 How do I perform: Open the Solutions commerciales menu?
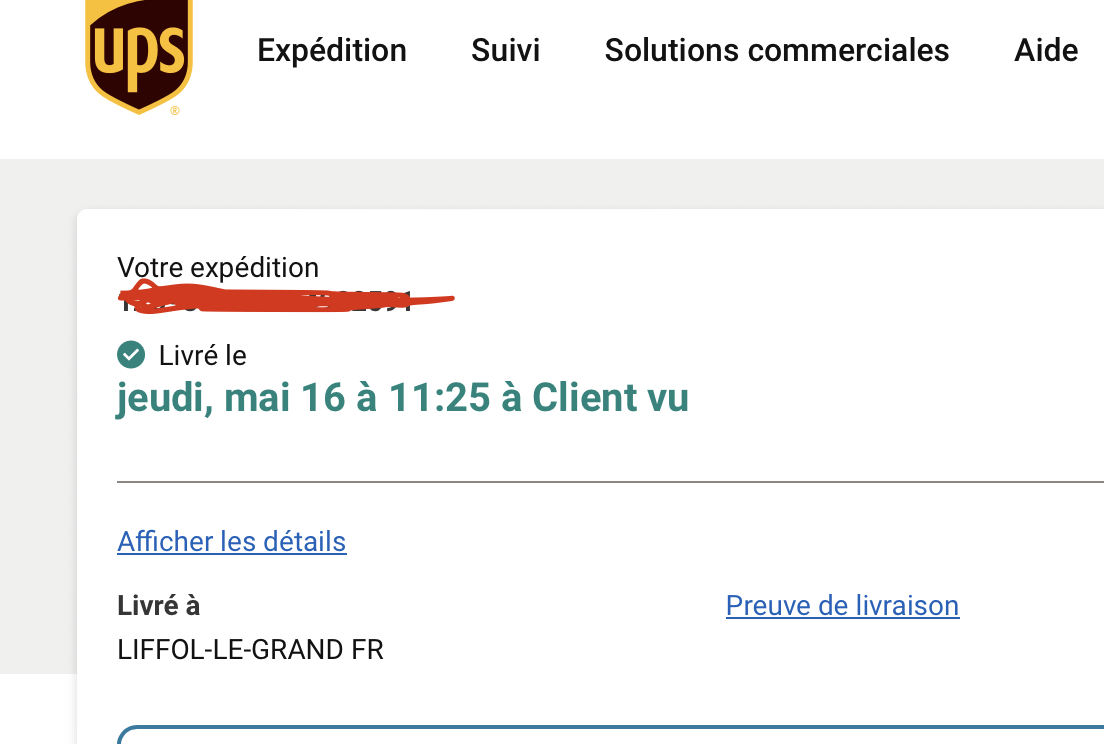pos(777,51)
